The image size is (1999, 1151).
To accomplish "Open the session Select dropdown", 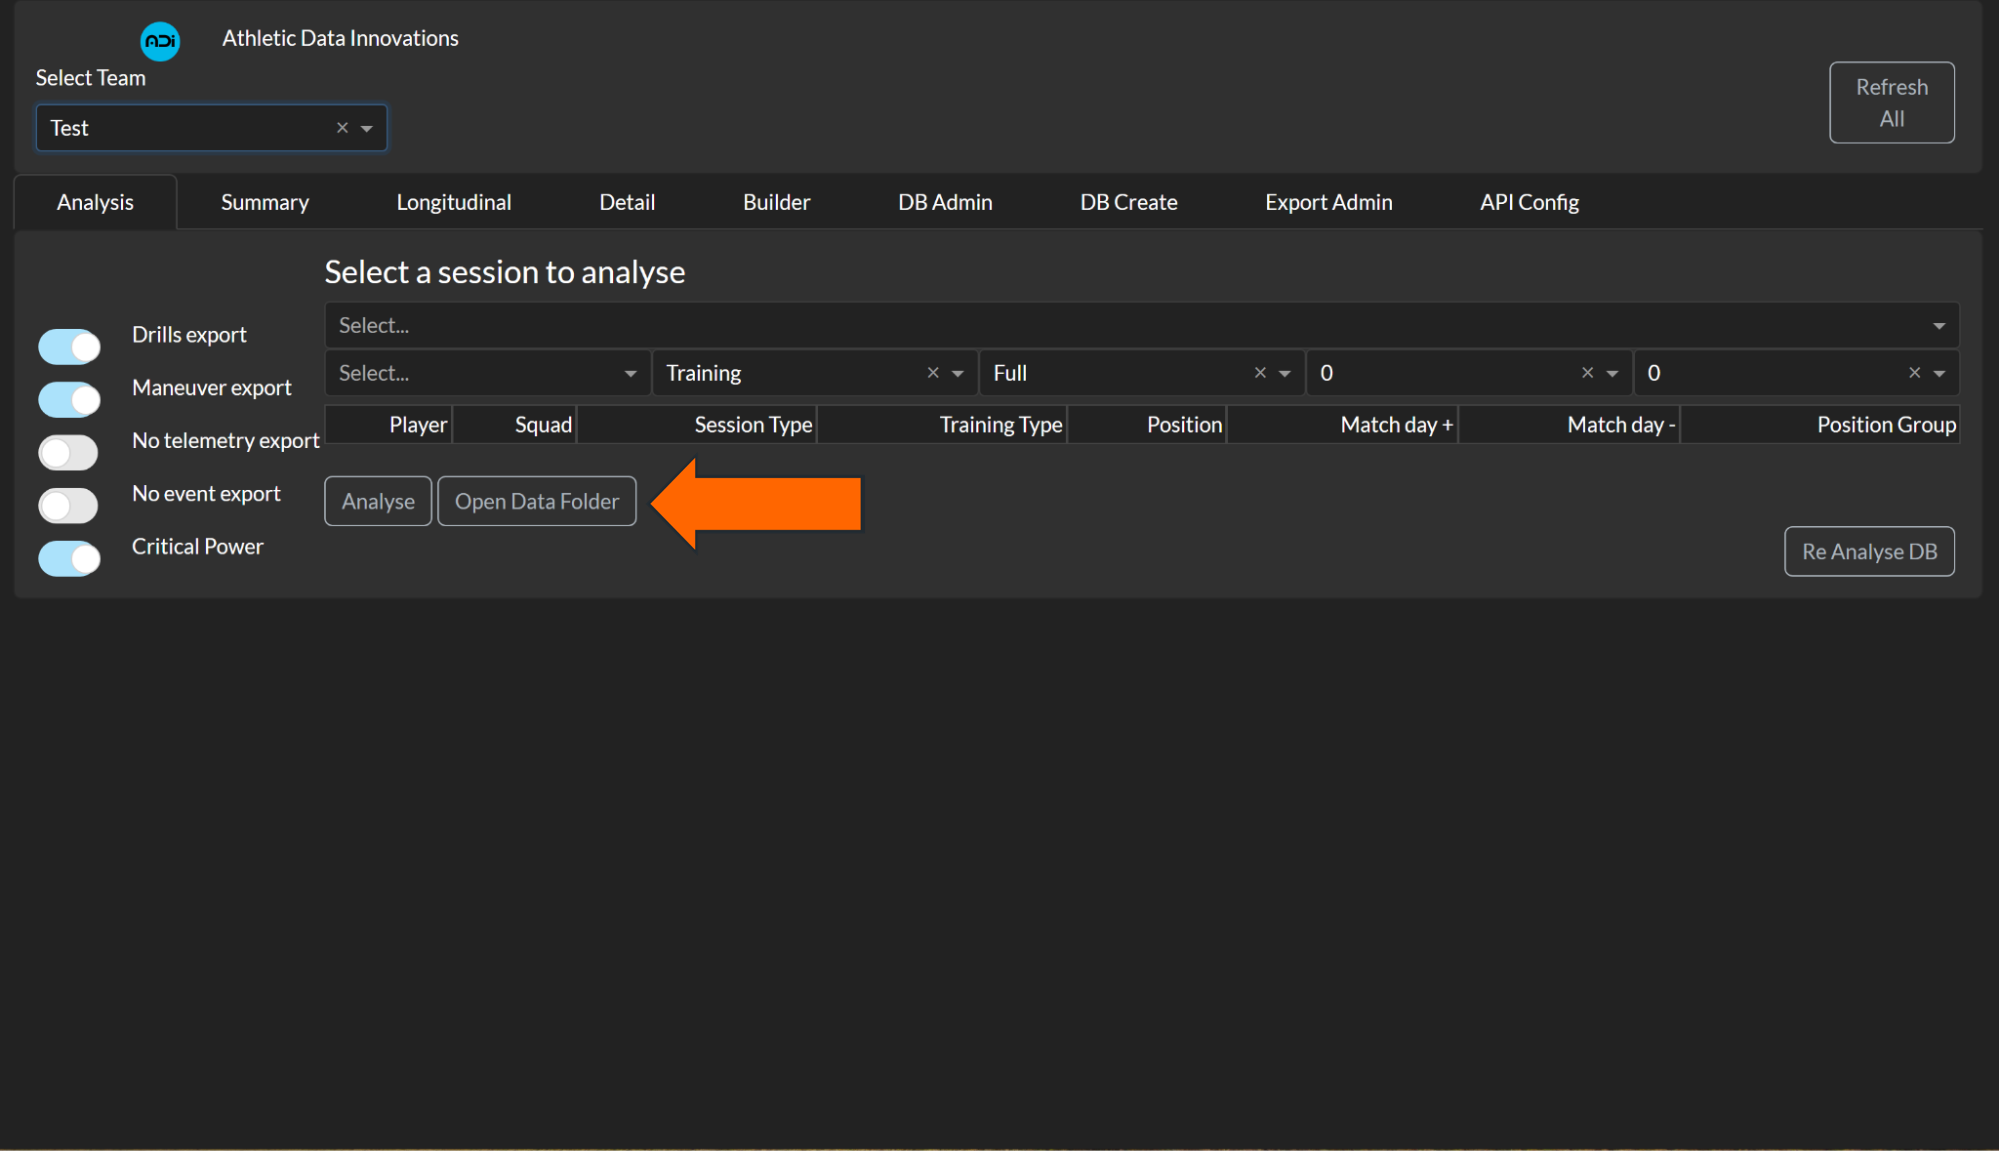I will tap(1142, 326).
